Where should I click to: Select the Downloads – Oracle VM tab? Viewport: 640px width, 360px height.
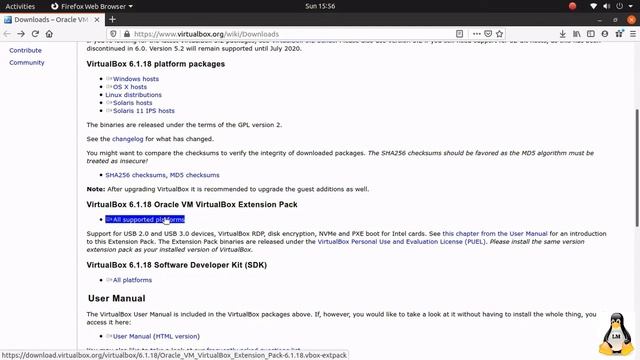click(x=52, y=20)
